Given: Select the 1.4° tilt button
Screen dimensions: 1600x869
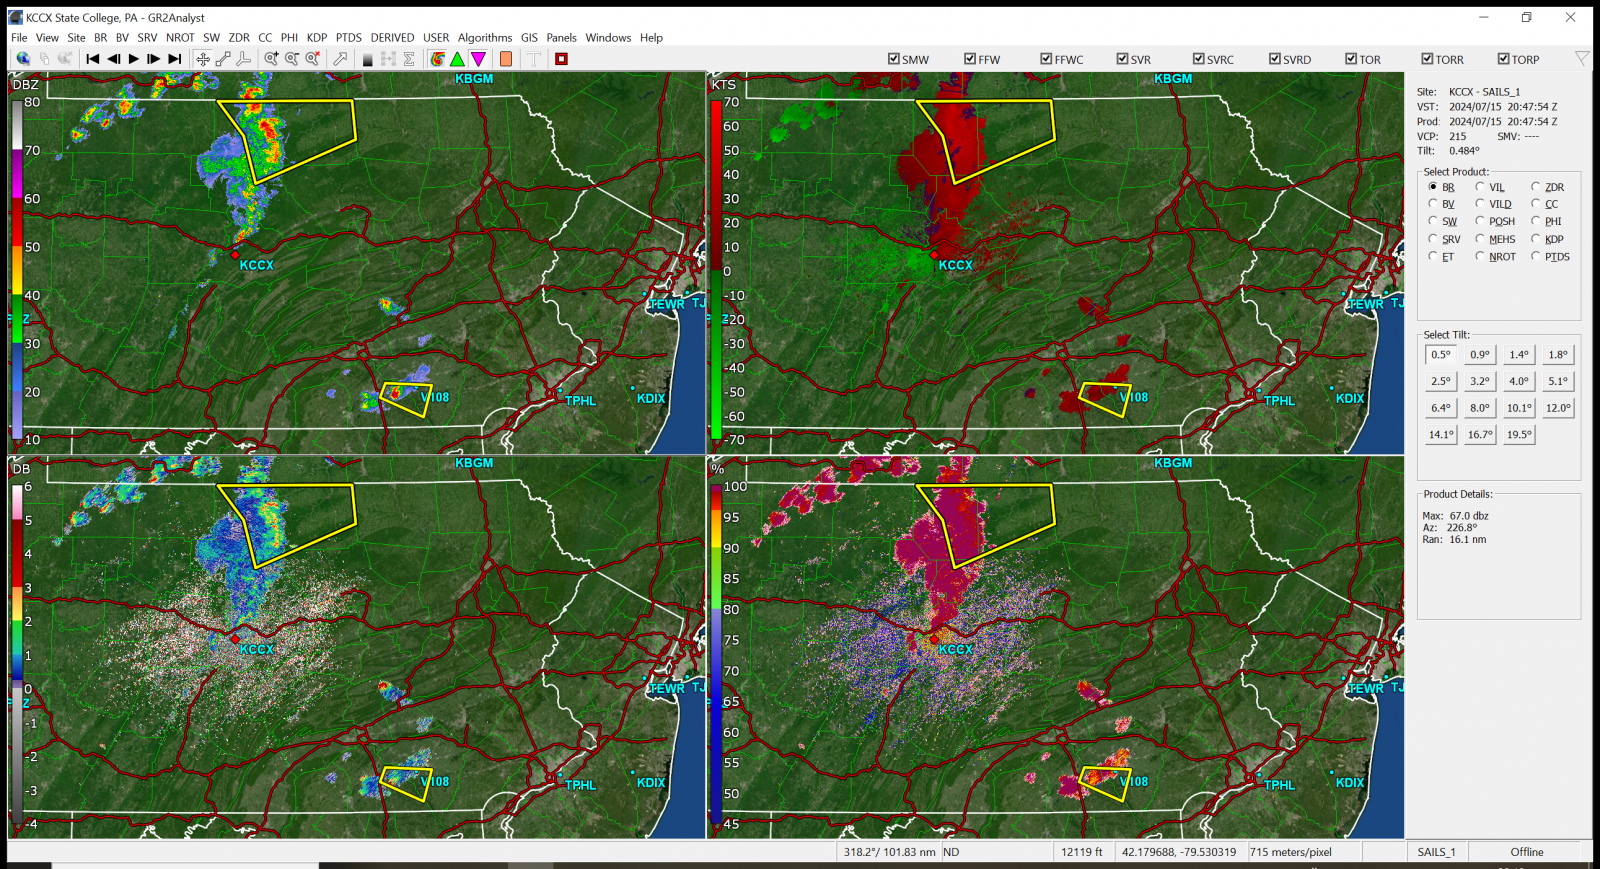Looking at the screenshot, I should (x=1519, y=354).
